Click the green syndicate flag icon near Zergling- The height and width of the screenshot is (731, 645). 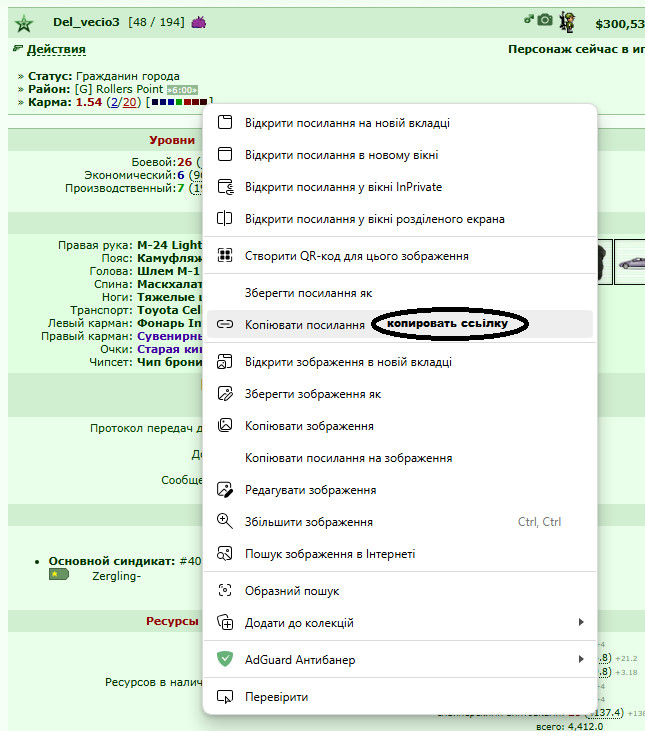point(59,574)
